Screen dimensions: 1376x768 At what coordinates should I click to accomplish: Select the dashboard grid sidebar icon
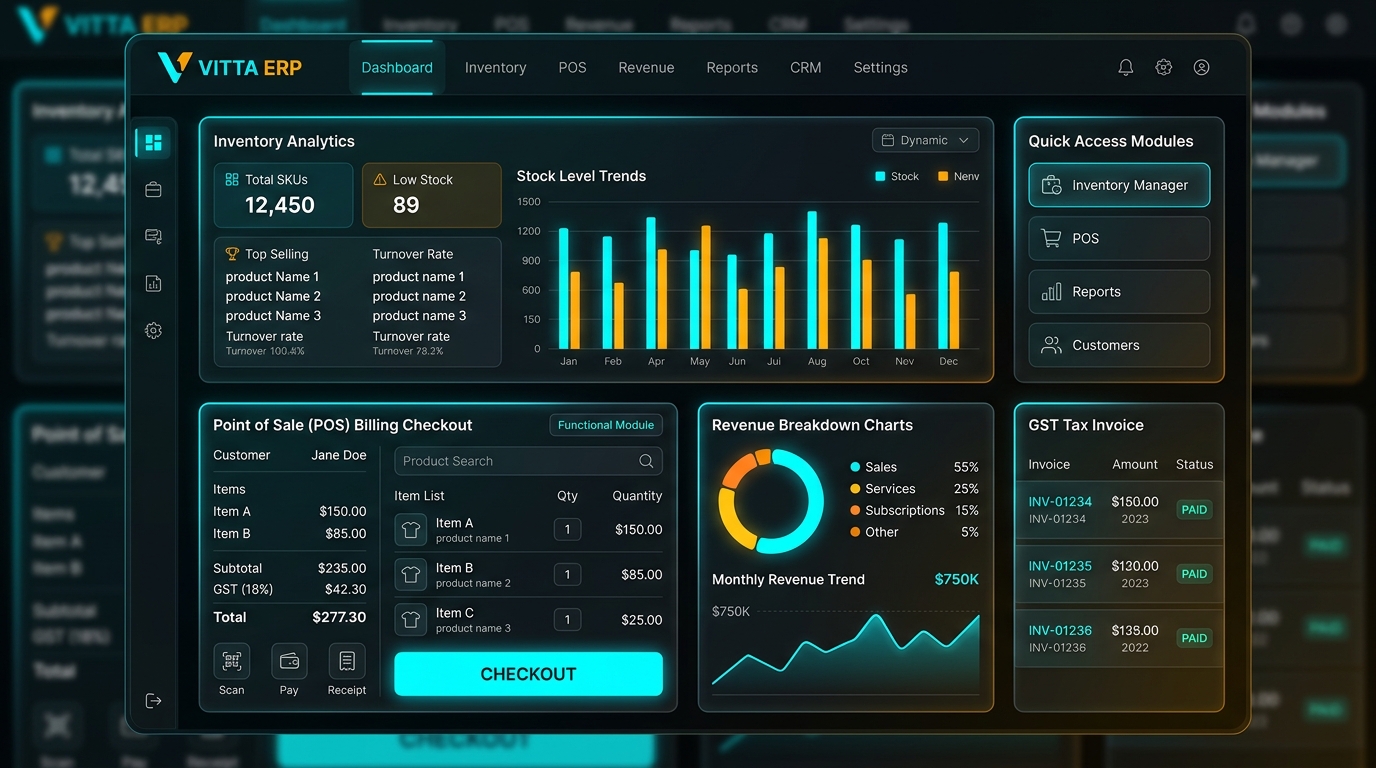153,142
